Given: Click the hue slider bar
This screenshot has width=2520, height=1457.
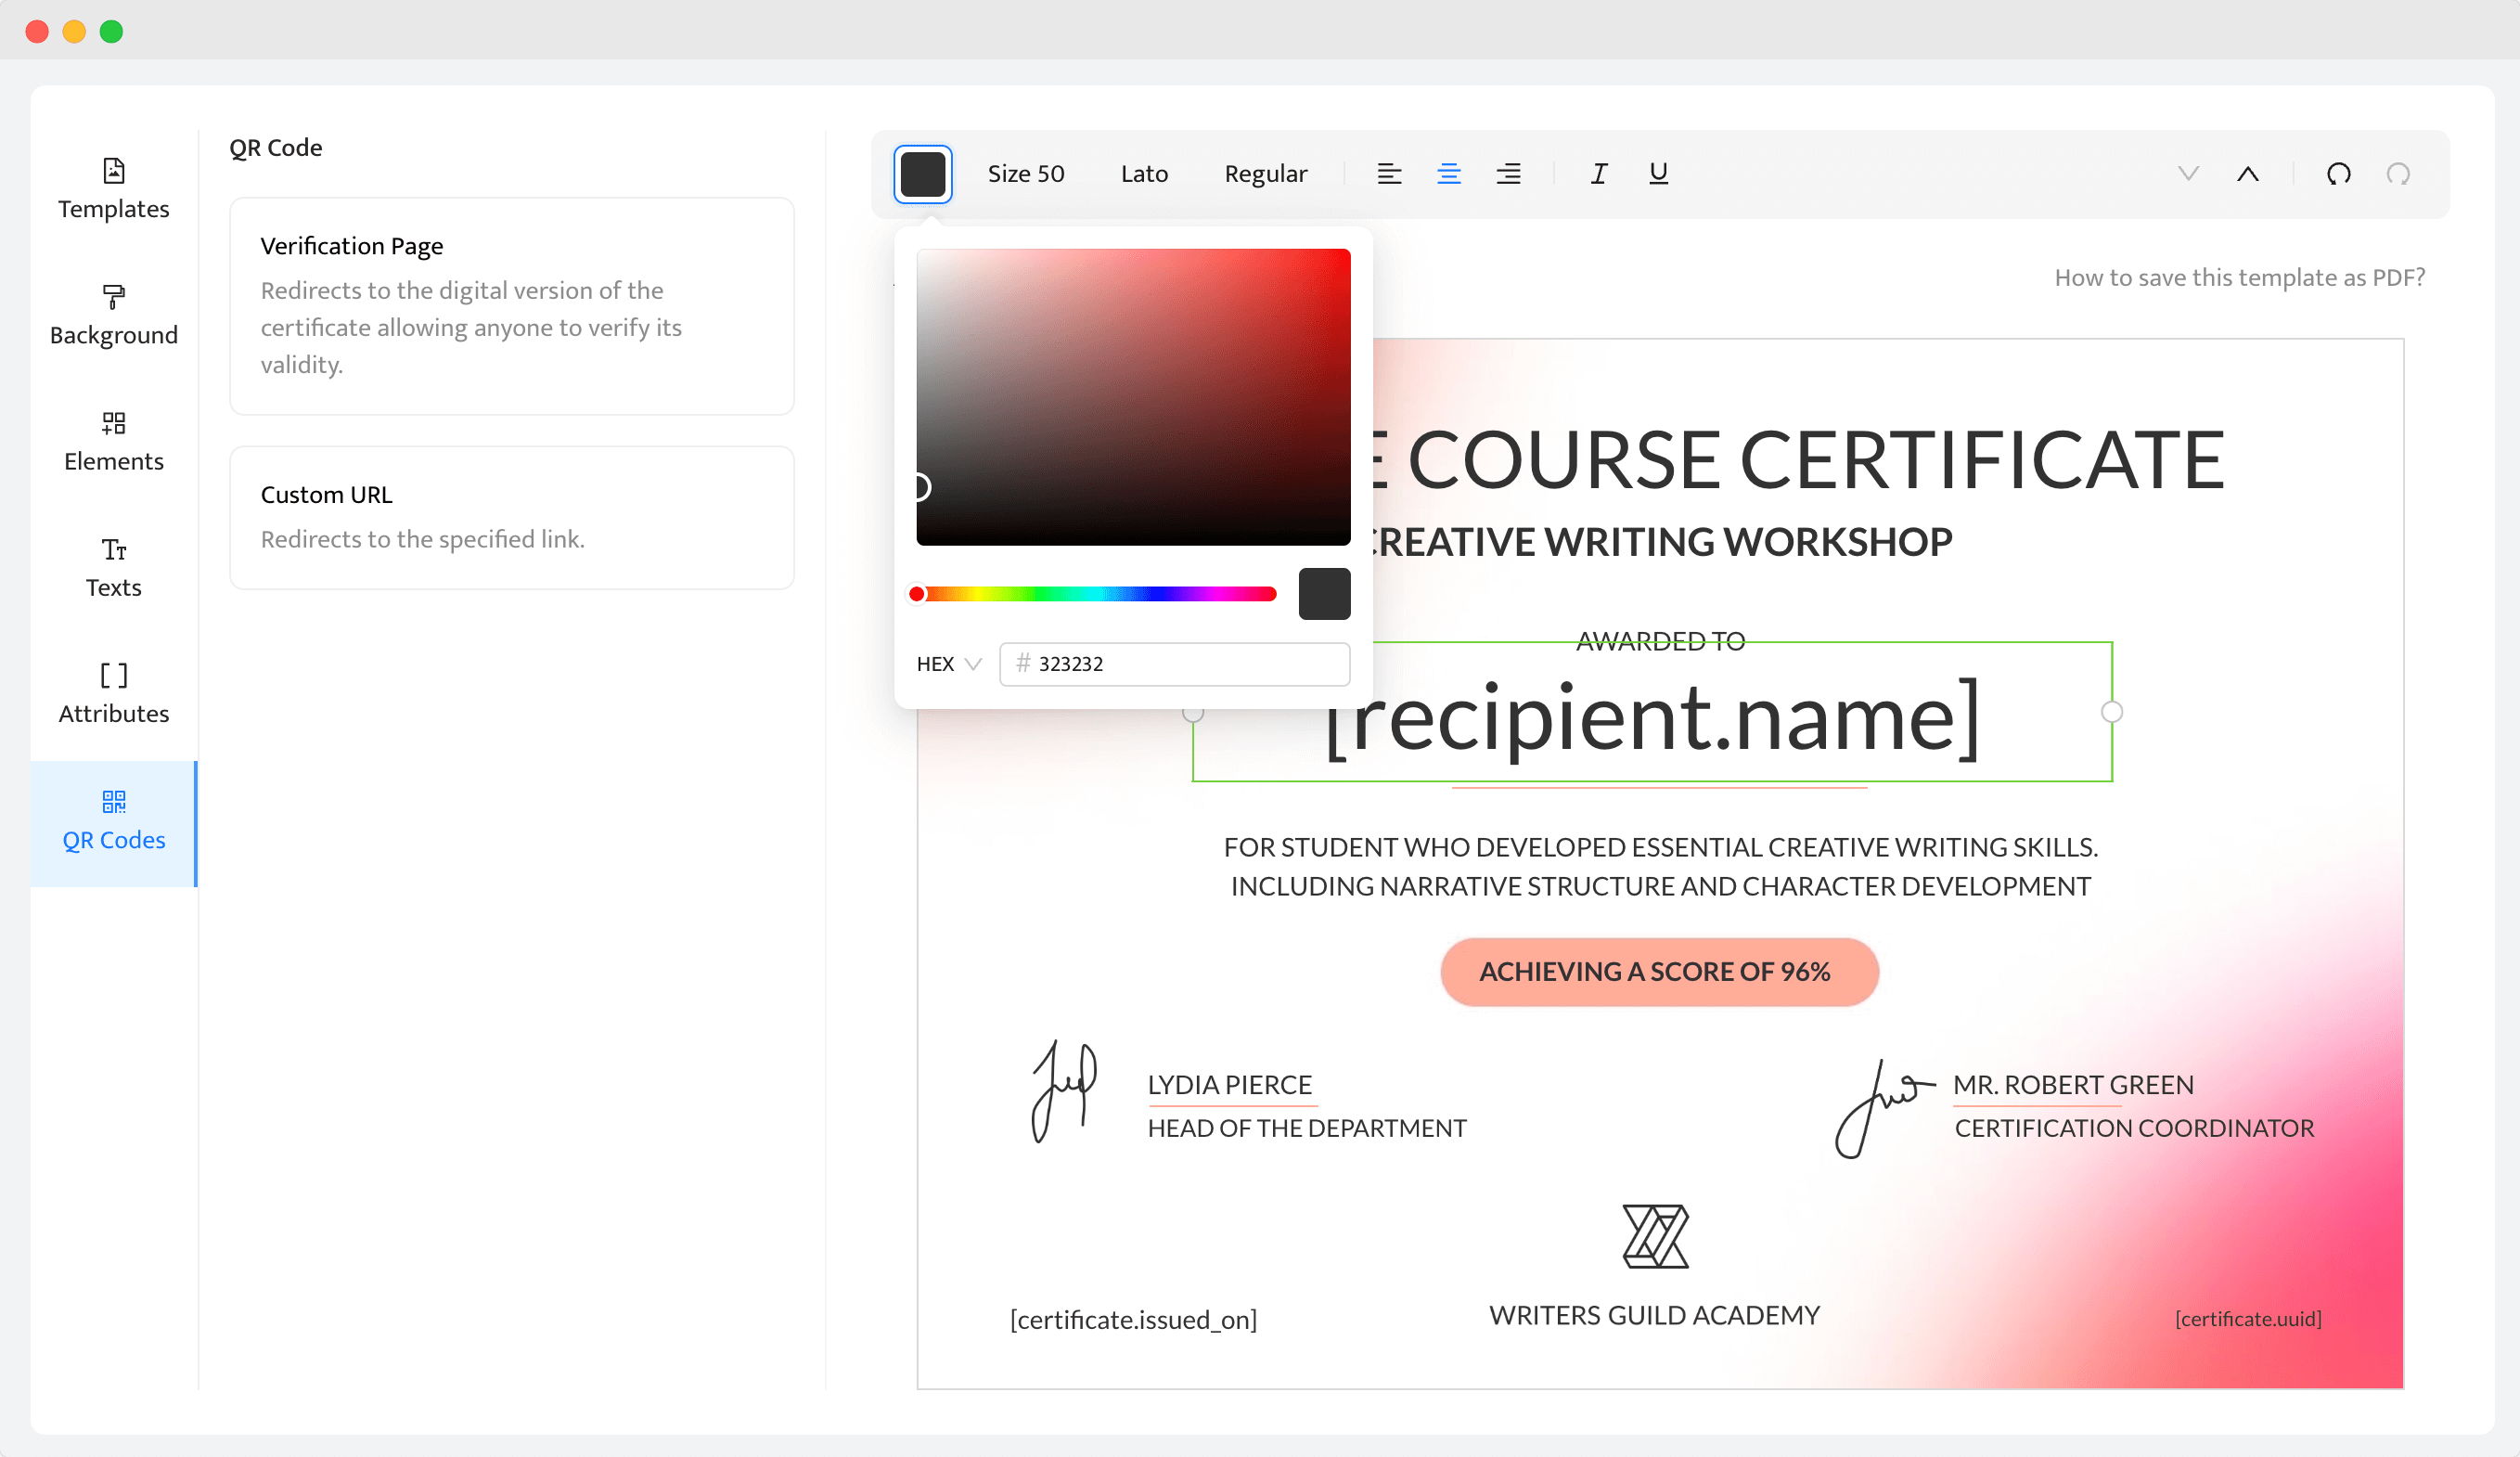Looking at the screenshot, I should pyautogui.click(x=1095, y=594).
